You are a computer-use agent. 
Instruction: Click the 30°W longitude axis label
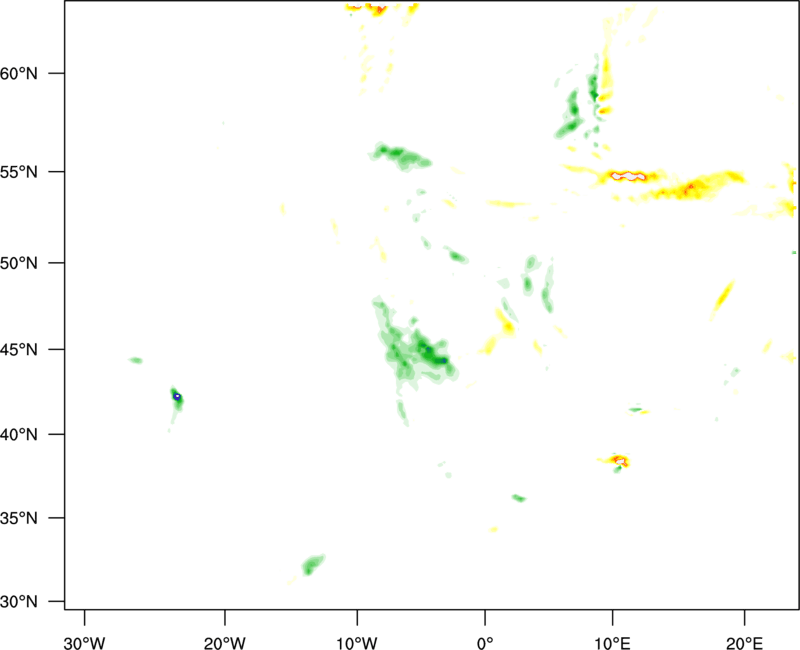coord(84,643)
